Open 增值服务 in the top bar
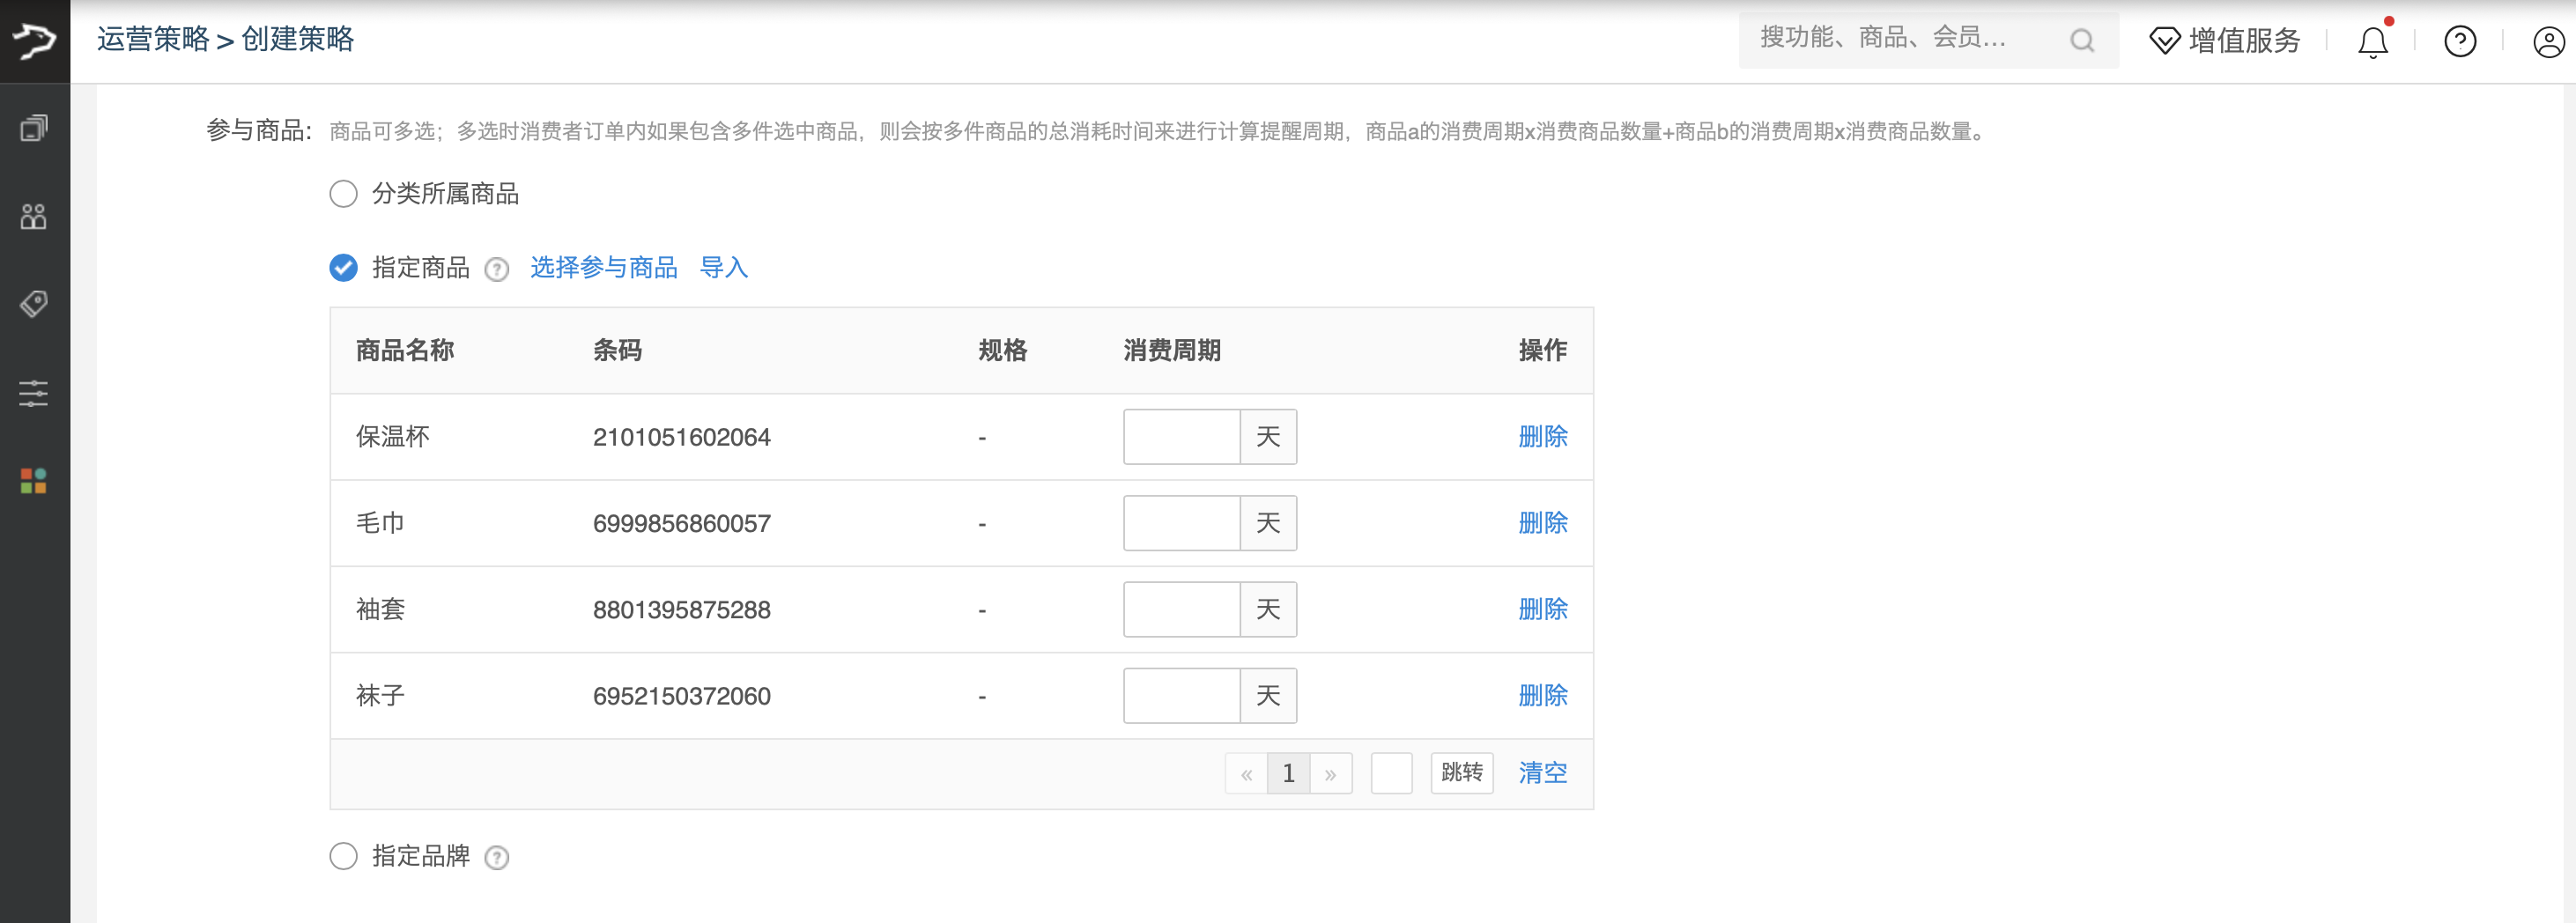The width and height of the screenshot is (2576, 923). point(2225,41)
